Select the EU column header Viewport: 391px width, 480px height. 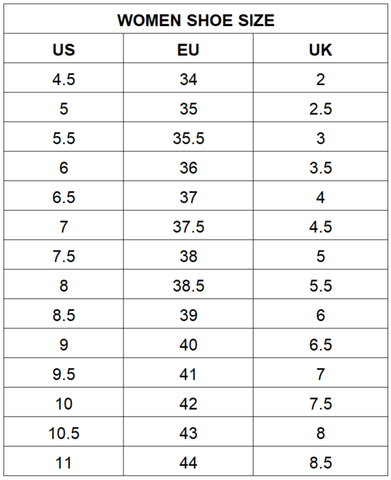188,50
